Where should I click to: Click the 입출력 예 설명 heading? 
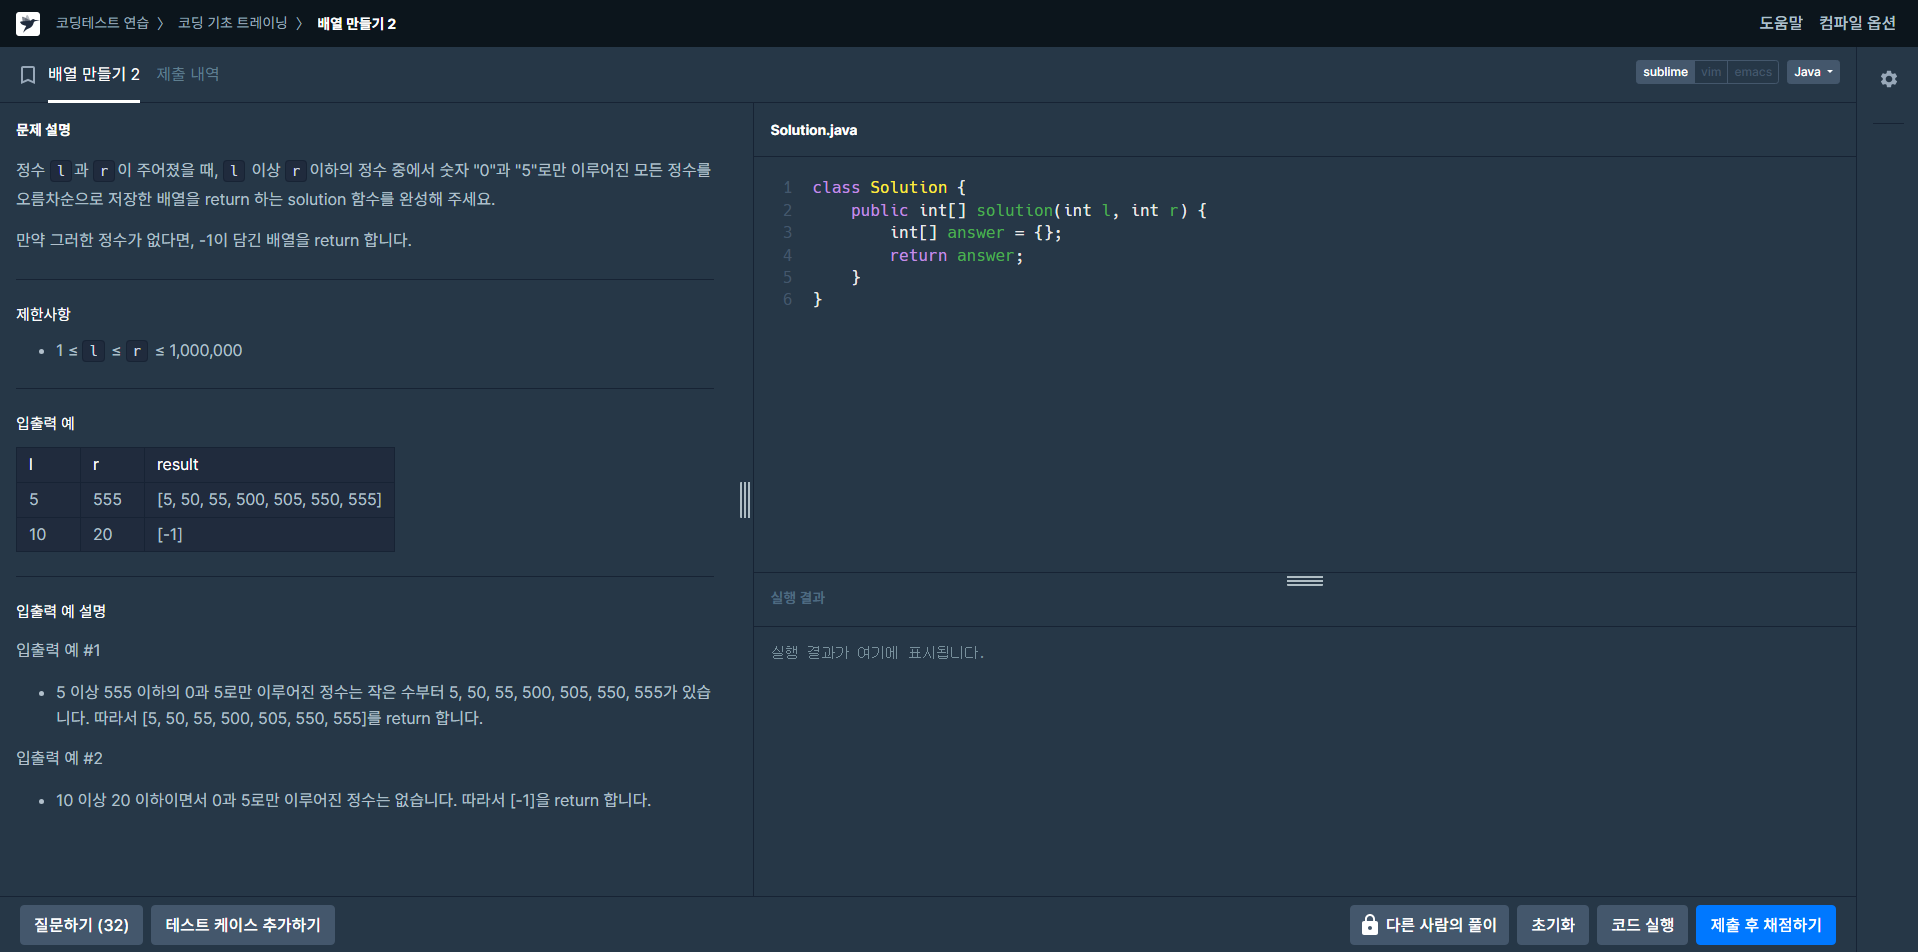[x=61, y=611]
